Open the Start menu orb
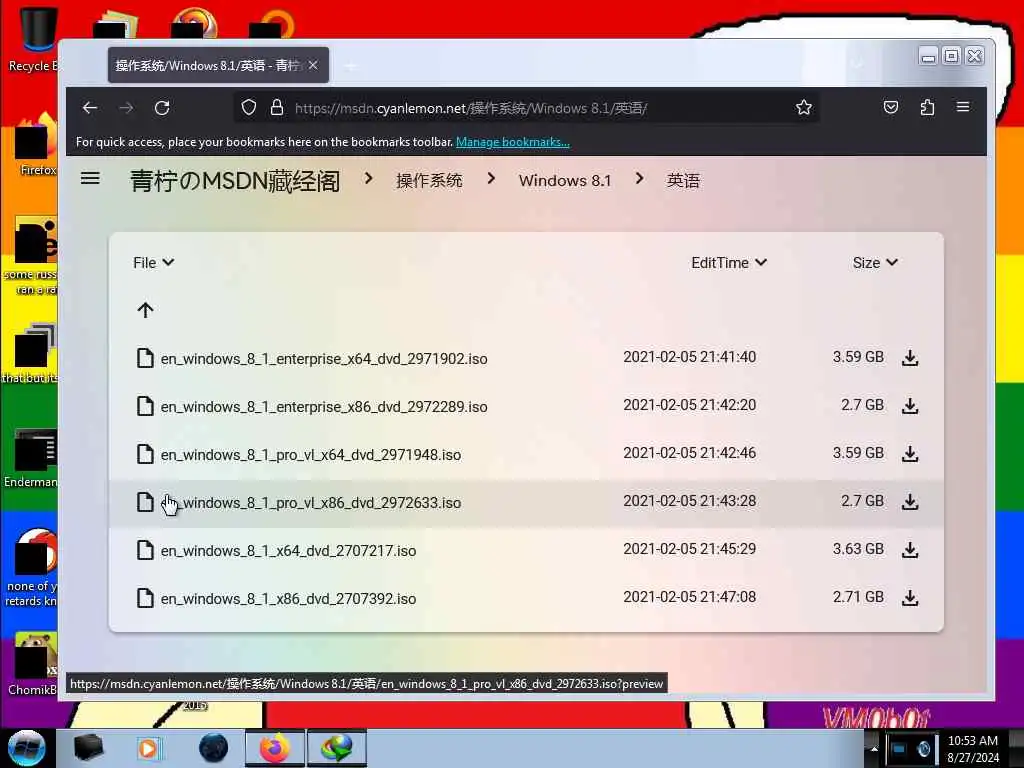1024x768 pixels. click(x=26, y=748)
